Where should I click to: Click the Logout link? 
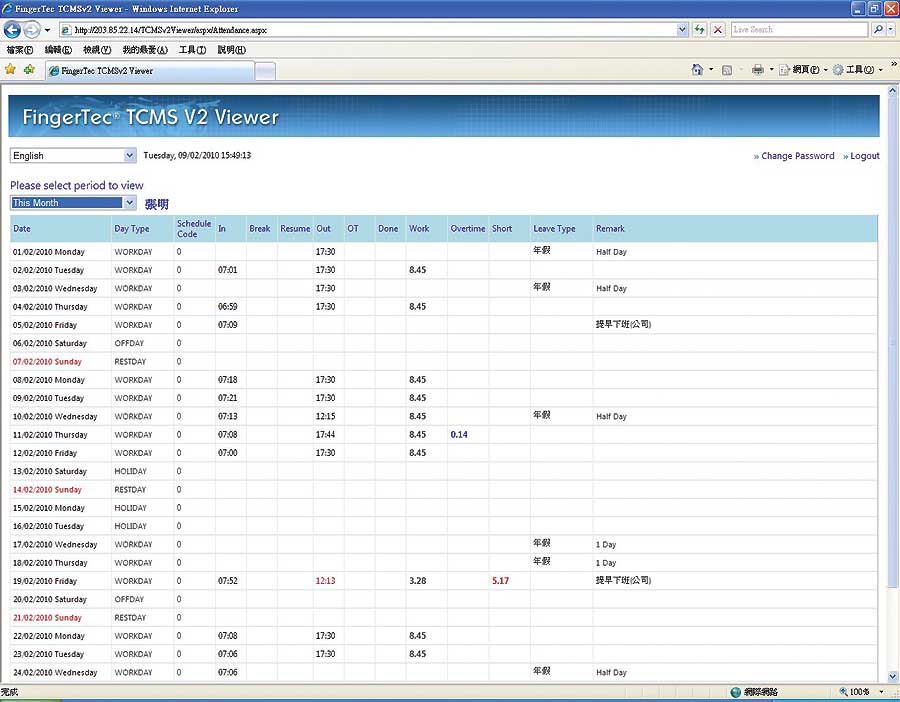(864, 156)
